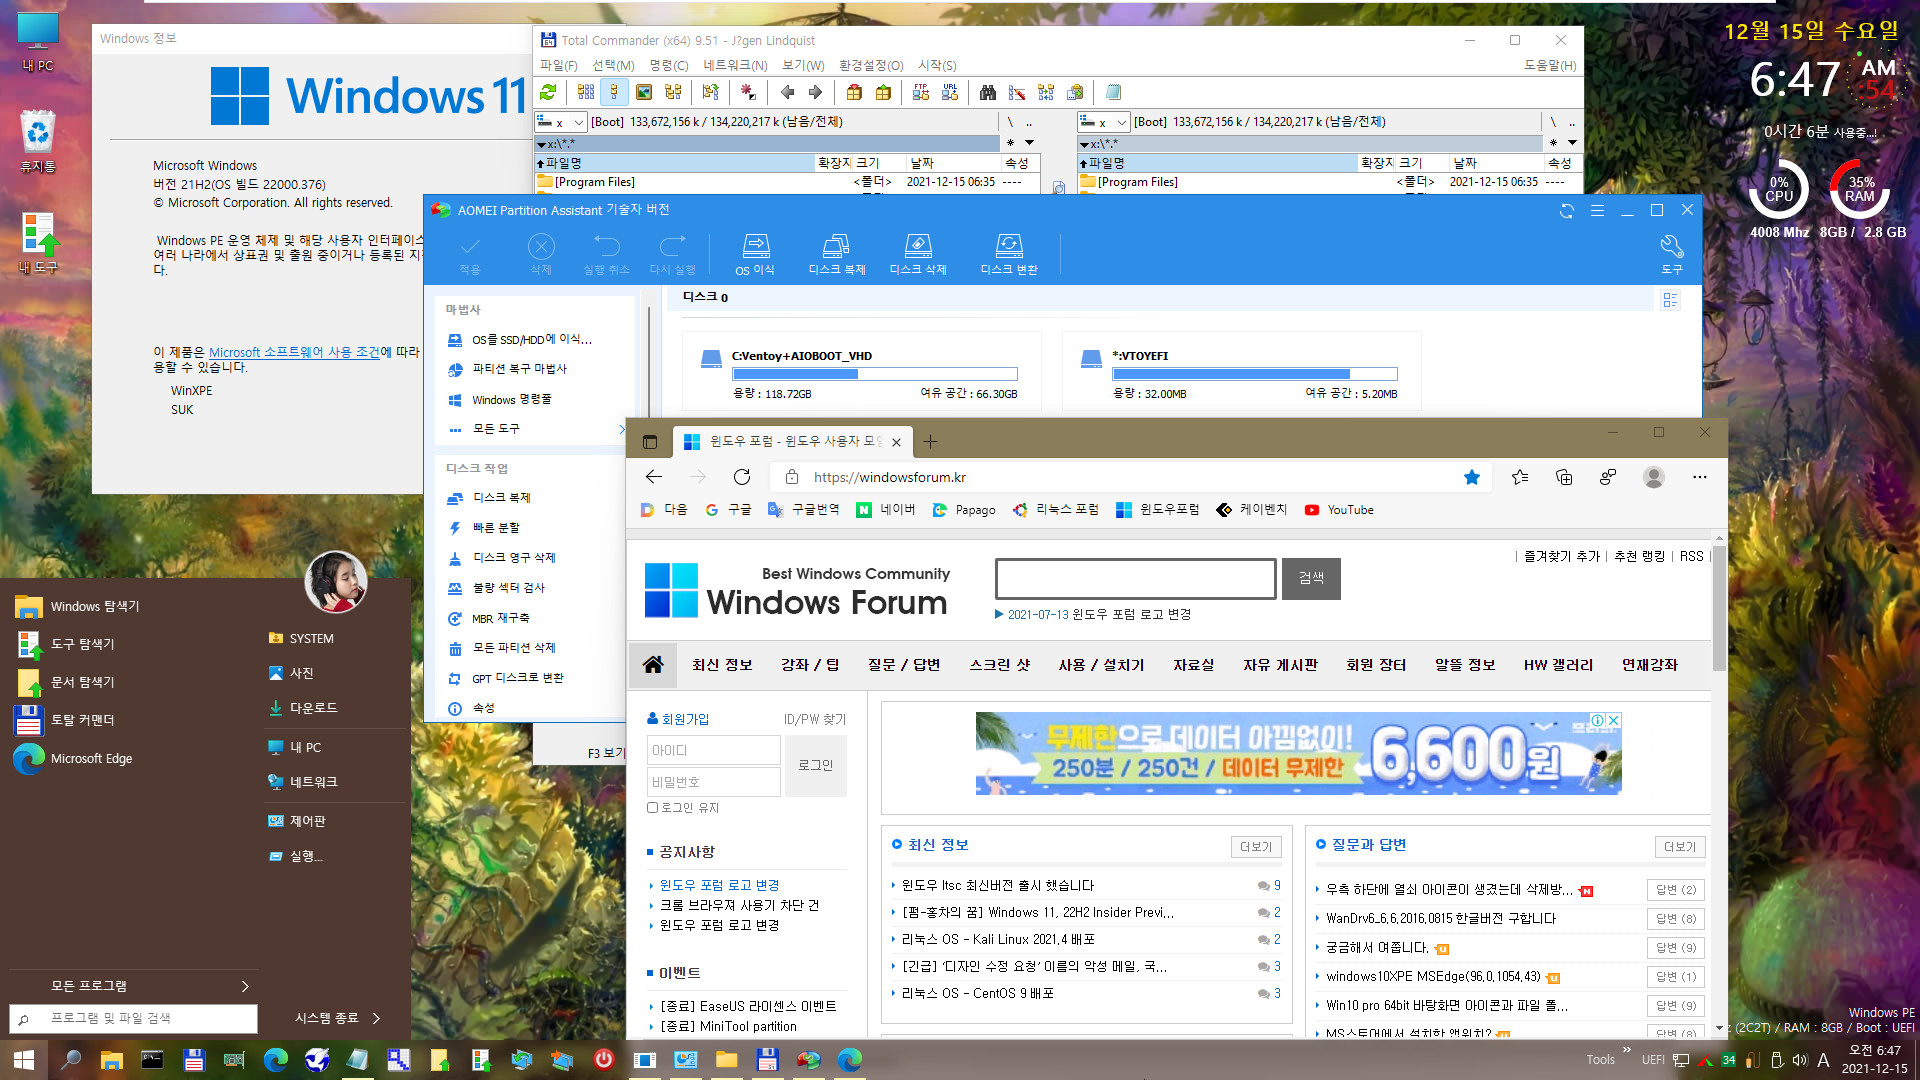Open AOMEI hamburger menu in title bar
1920x1080 pixels.
(1597, 210)
